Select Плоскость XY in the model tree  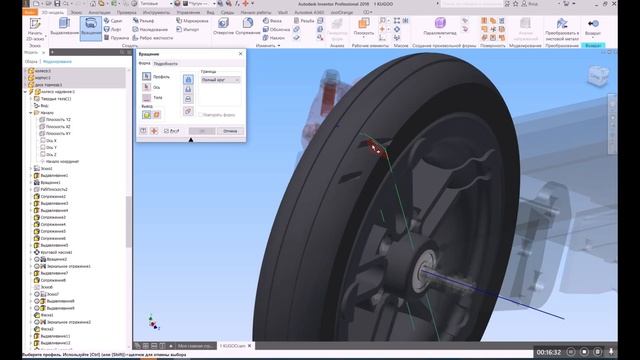click(55, 133)
